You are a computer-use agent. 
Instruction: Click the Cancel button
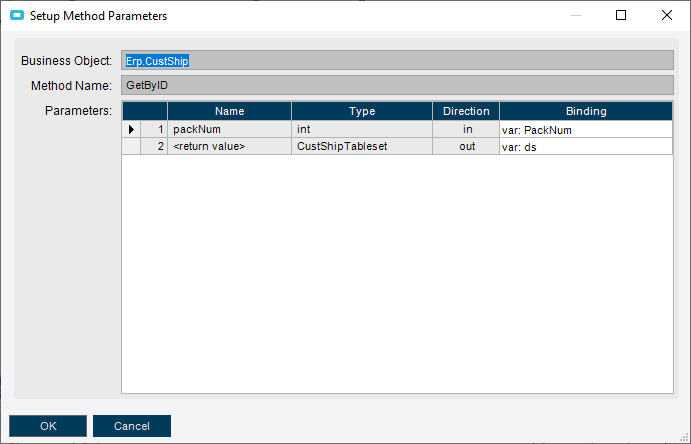[x=132, y=426]
